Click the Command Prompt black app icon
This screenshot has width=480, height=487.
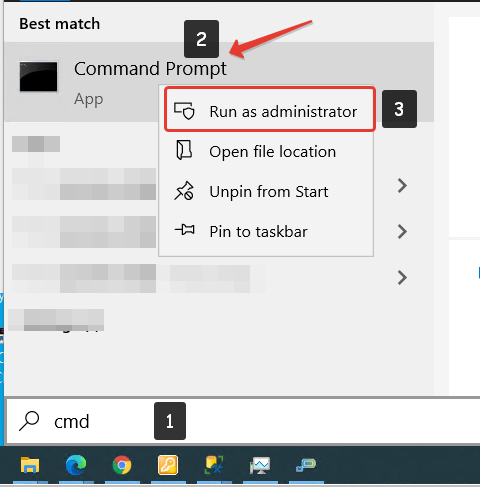[x=38, y=76]
